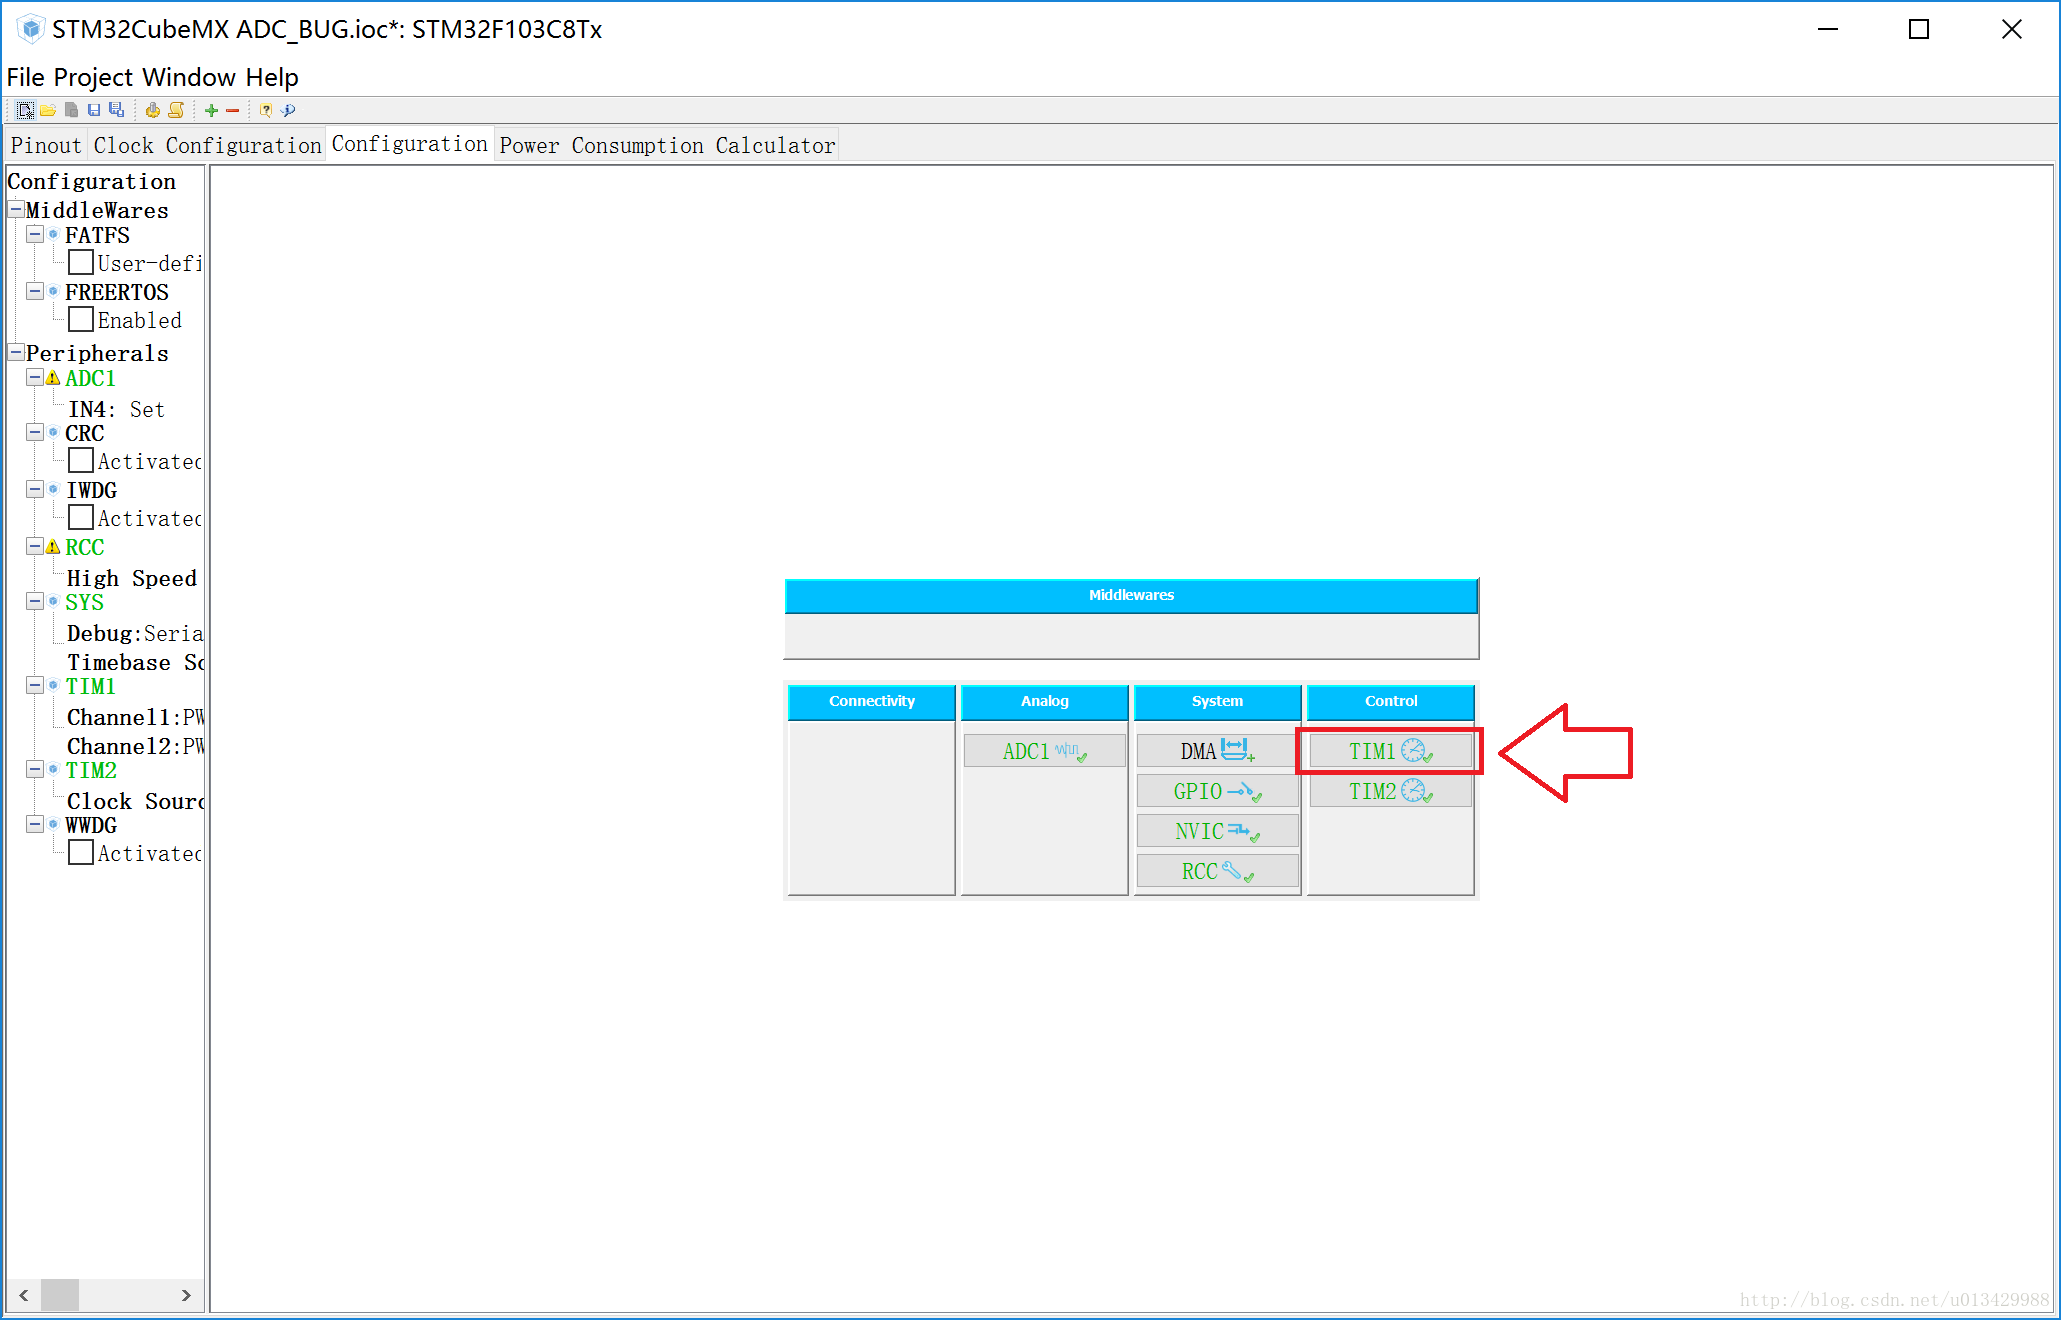This screenshot has width=2061, height=1320.
Task: Select the 'Clock Sourc' tree row
Action: (135, 801)
